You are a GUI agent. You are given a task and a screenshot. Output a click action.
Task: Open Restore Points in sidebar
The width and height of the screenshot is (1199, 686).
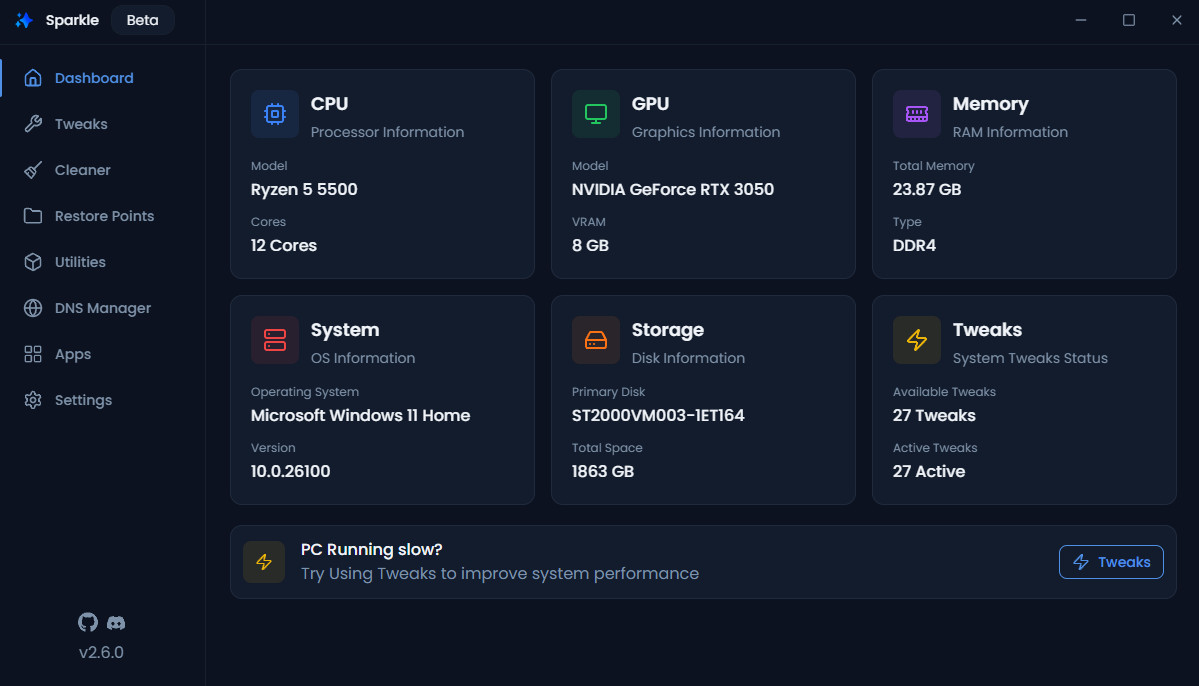click(104, 216)
